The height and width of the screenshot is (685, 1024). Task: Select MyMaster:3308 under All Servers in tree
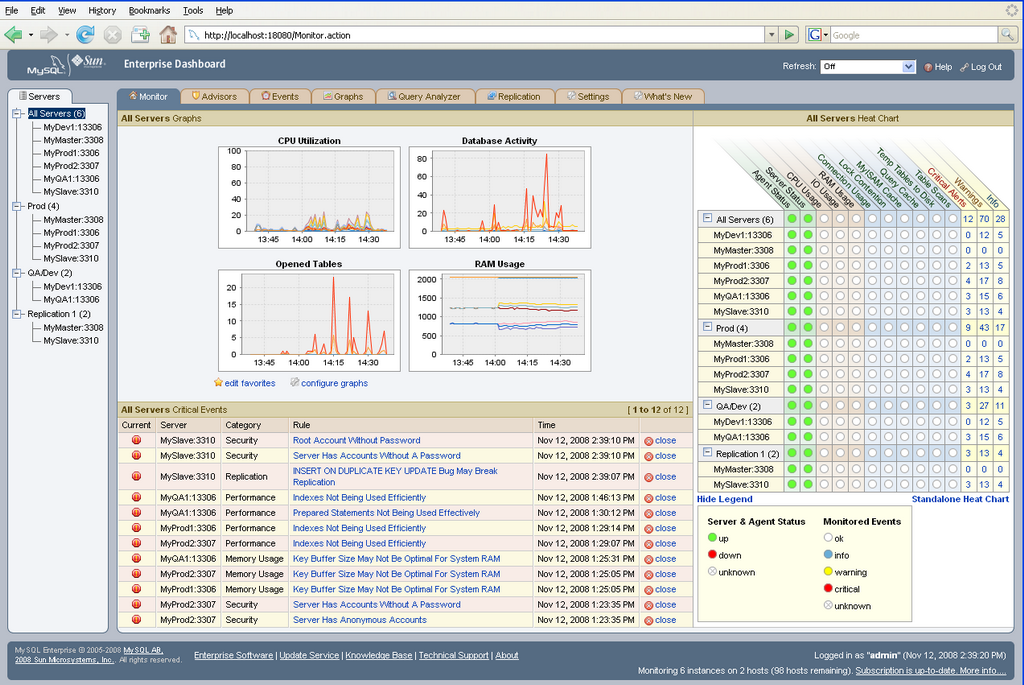pos(73,140)
